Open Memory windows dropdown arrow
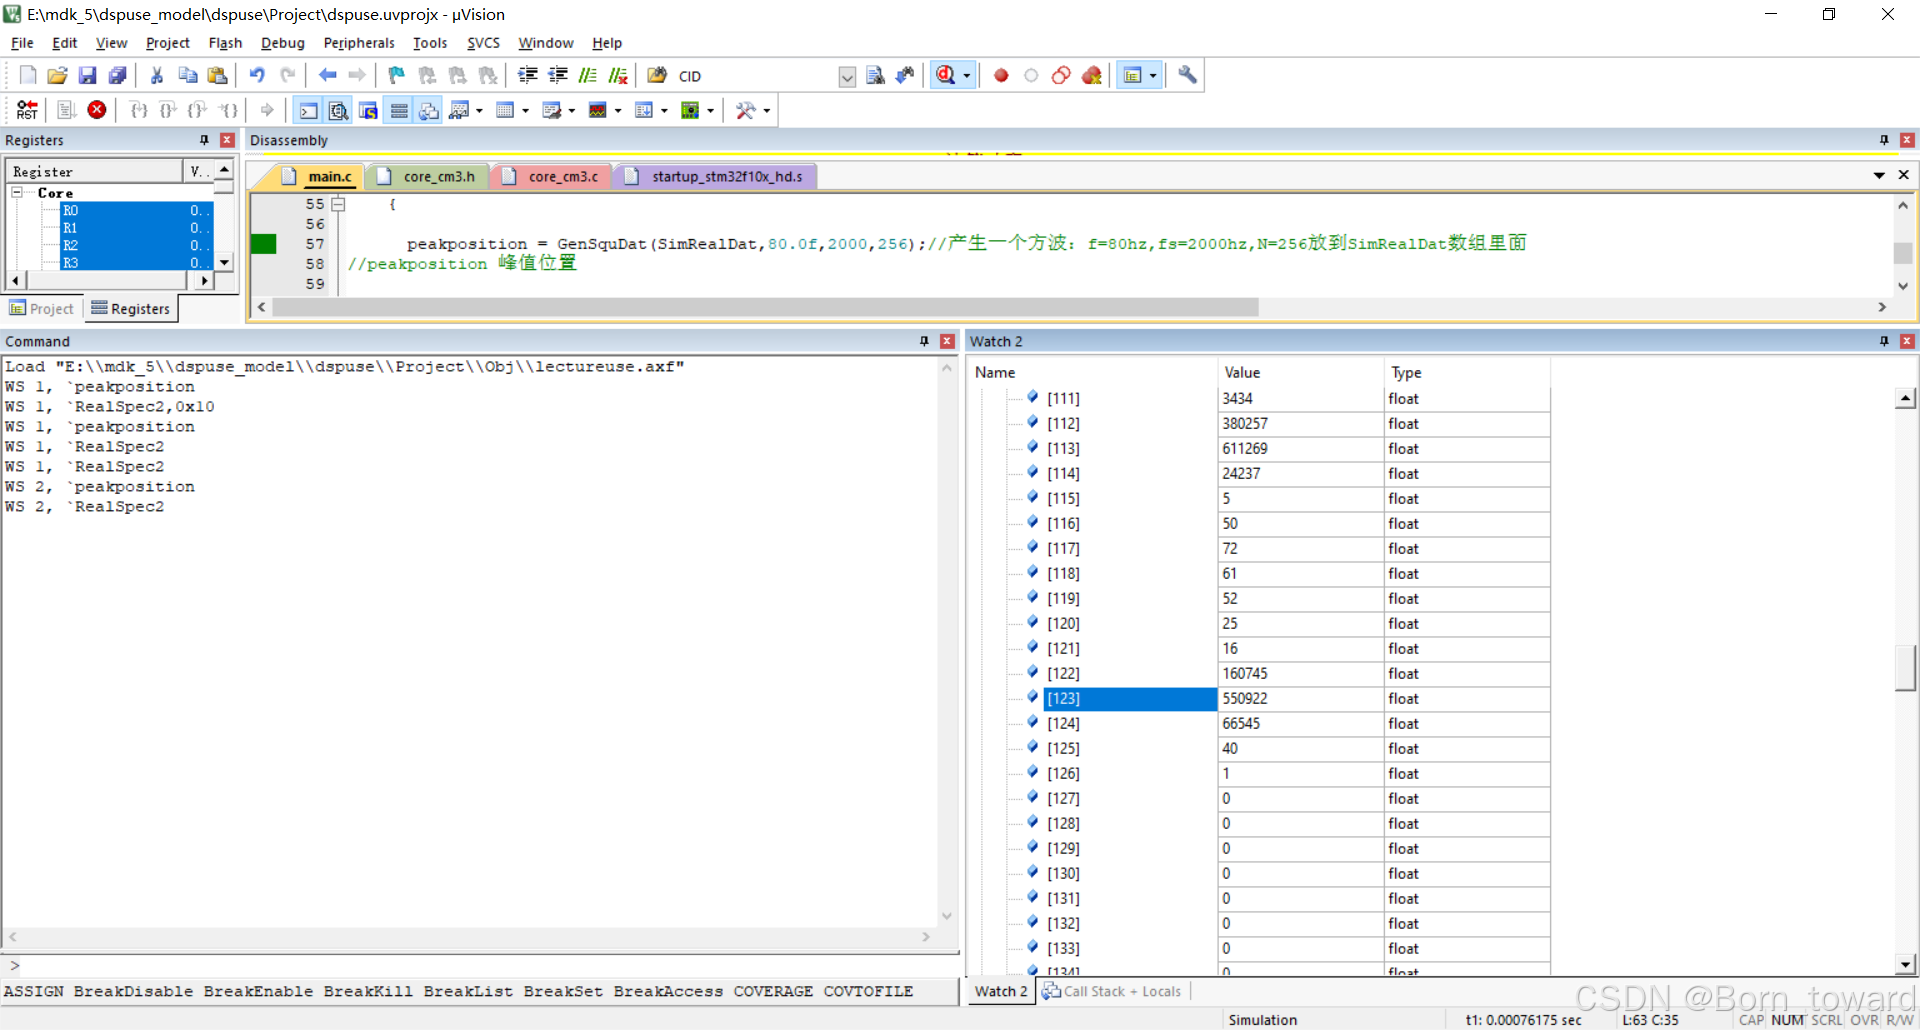1920x1030 pixels. point(526,111)
